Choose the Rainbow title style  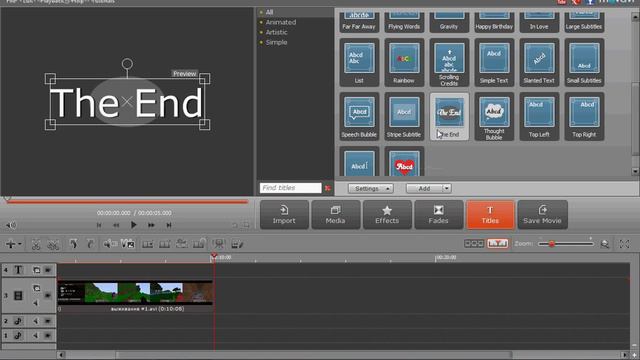404,62
